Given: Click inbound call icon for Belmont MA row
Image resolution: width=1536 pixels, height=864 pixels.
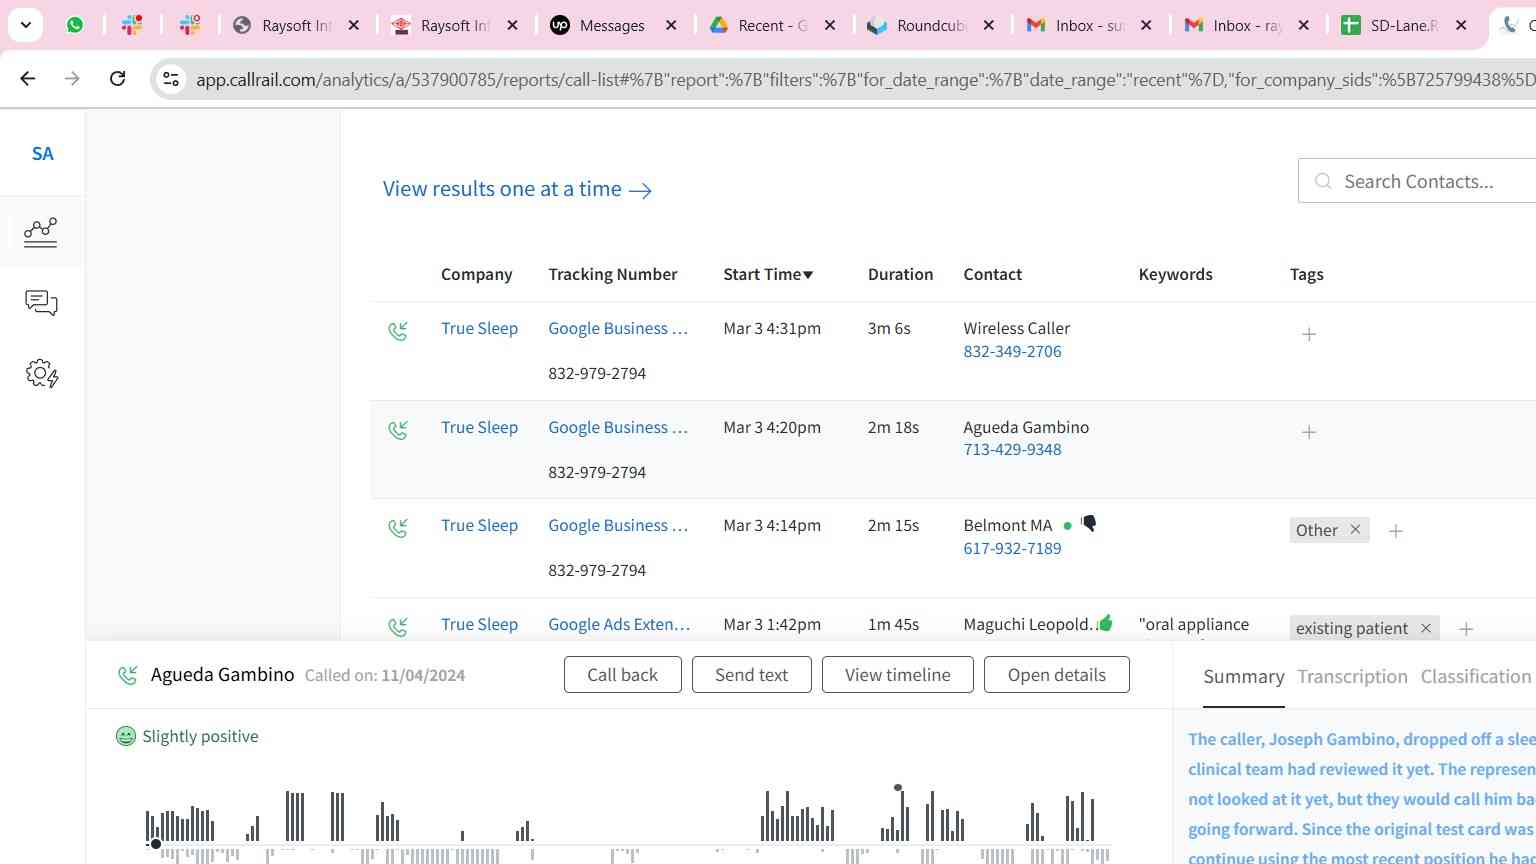Looking at the screenshot, I should [x=398, y=528].
